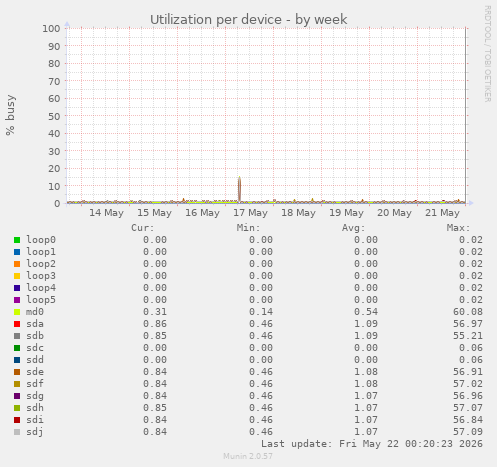Click the '17 May' x-axis date label

click(250, 213)
